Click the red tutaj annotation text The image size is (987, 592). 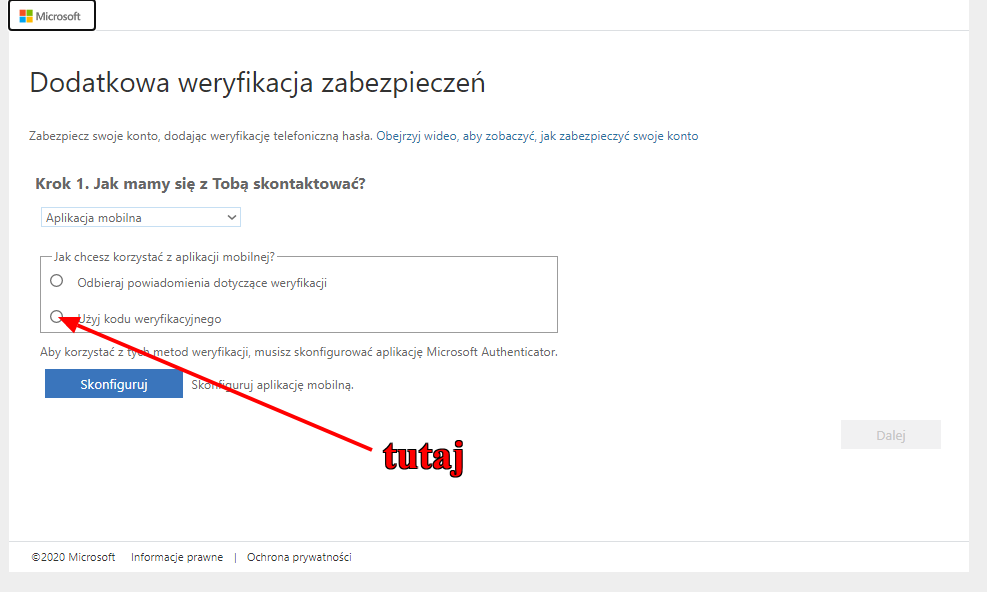click(424, 457)
